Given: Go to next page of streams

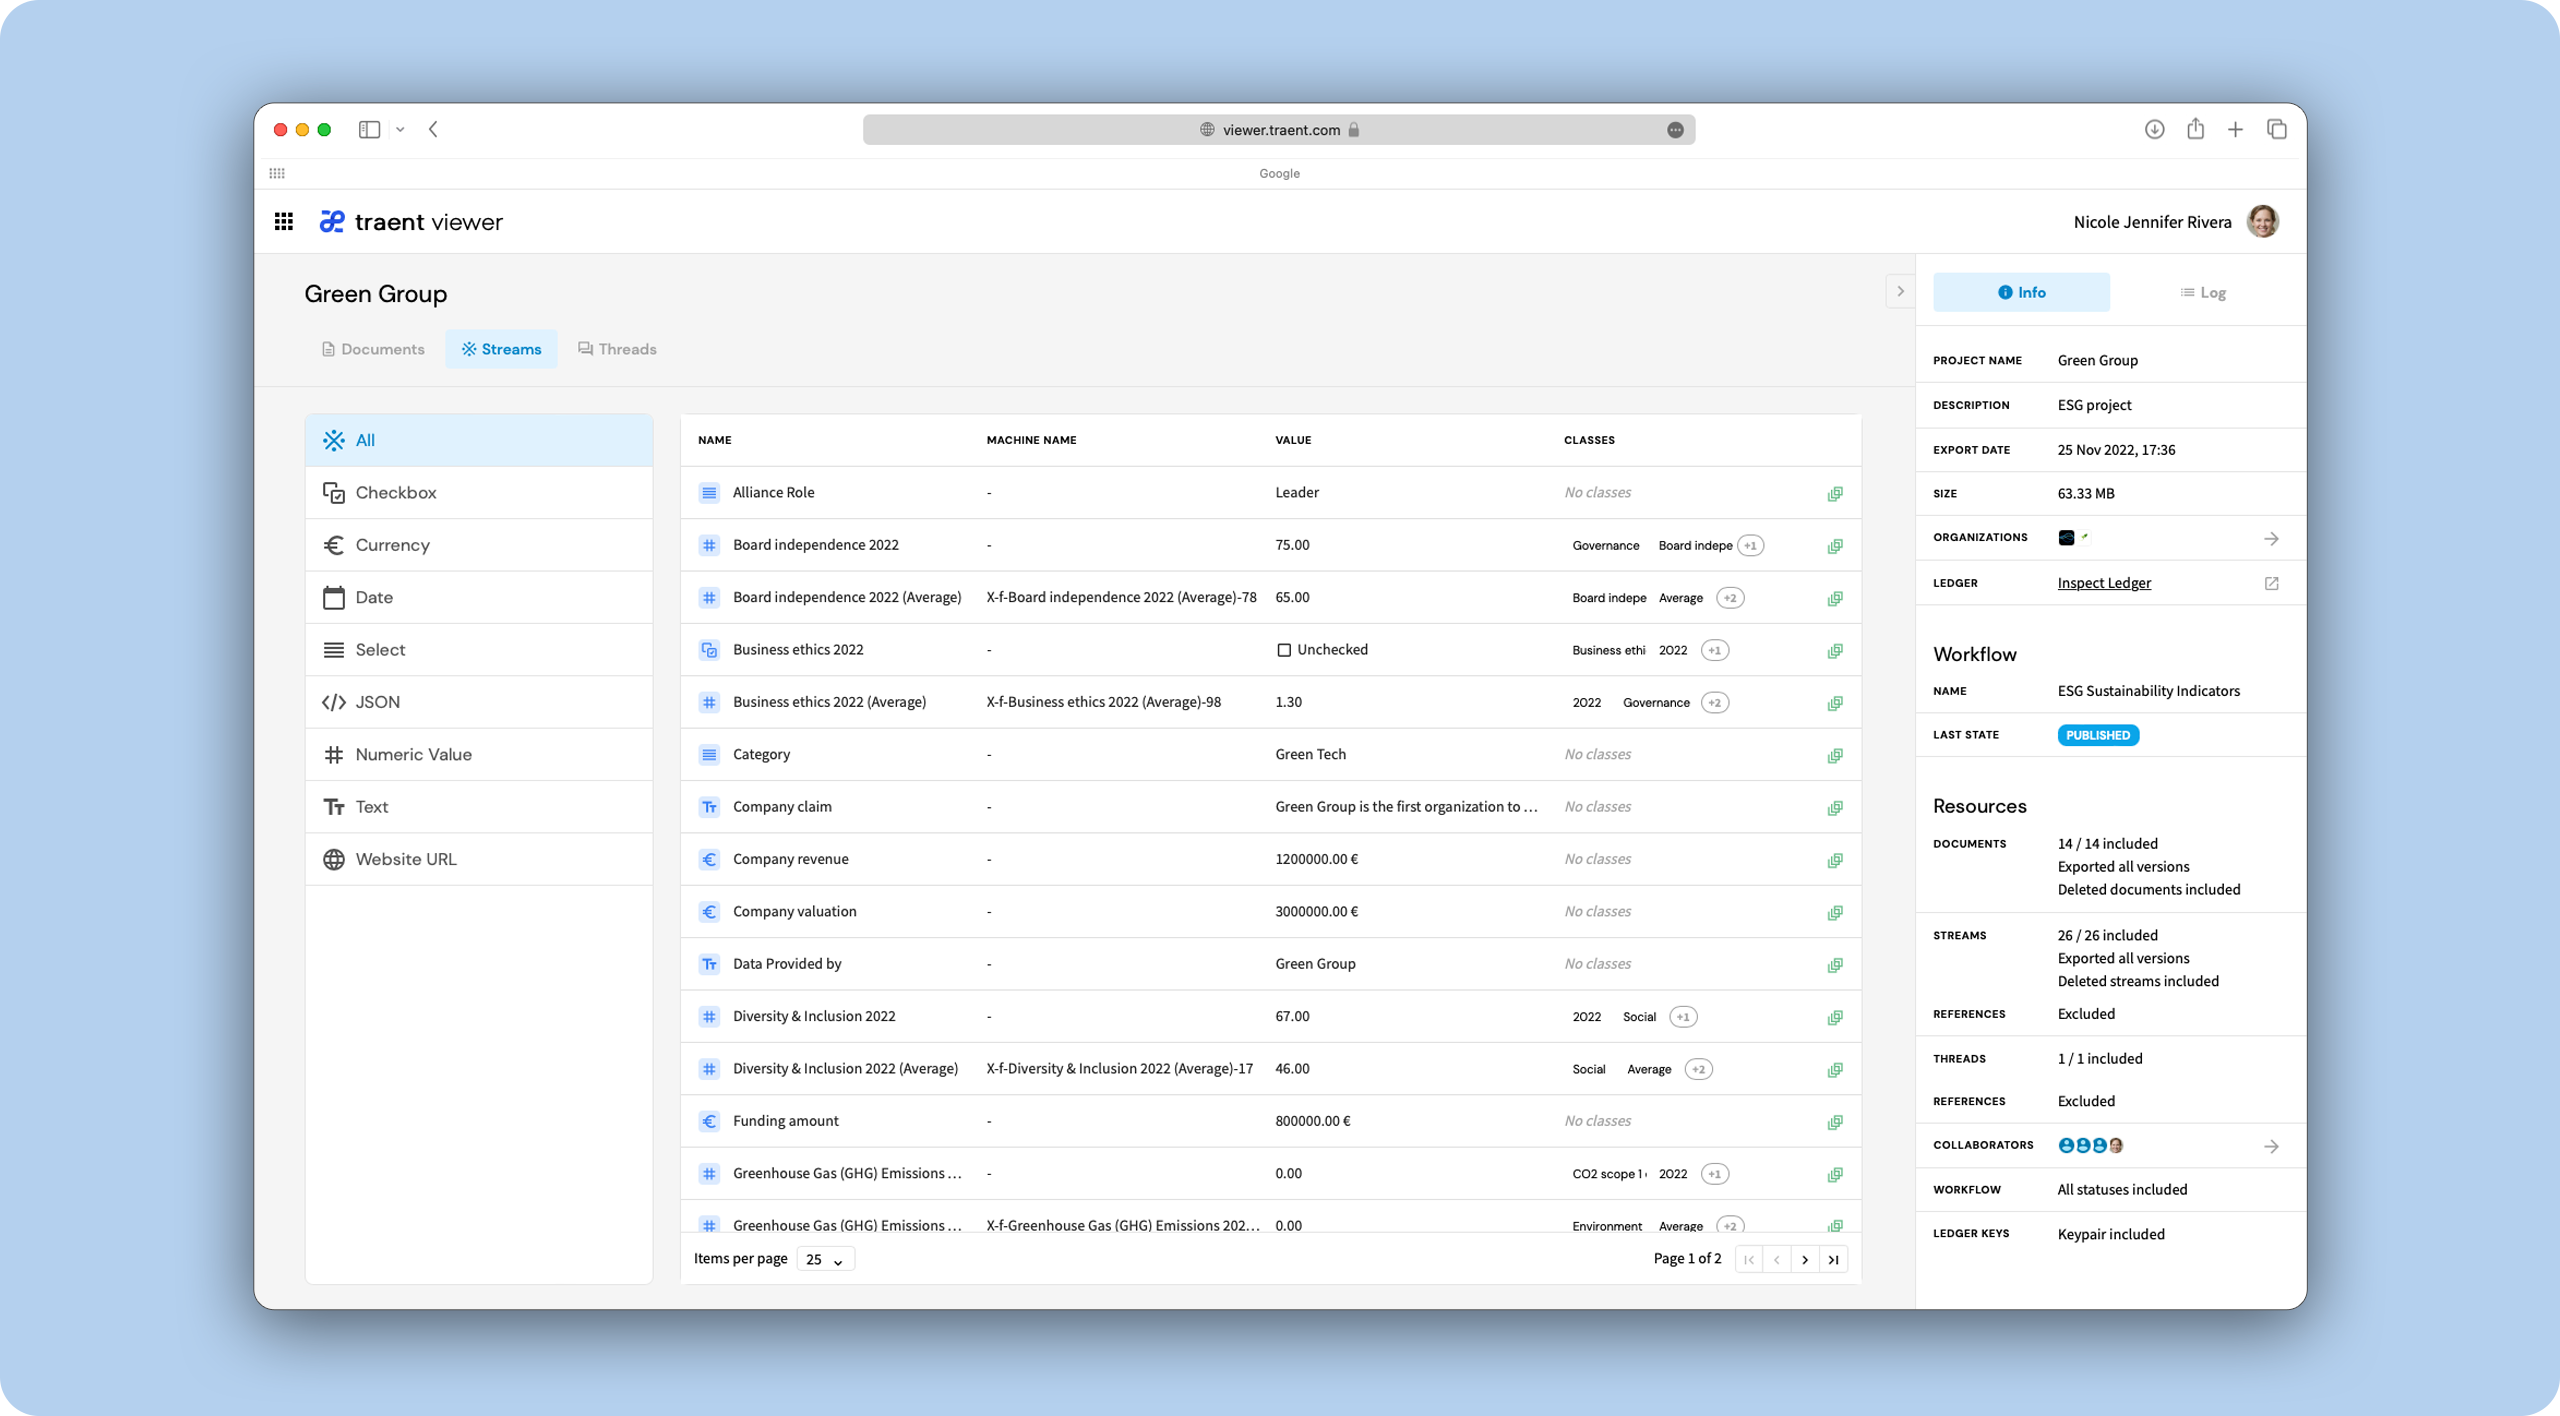Looking at the screenshot, I should pos(1805,1260).
